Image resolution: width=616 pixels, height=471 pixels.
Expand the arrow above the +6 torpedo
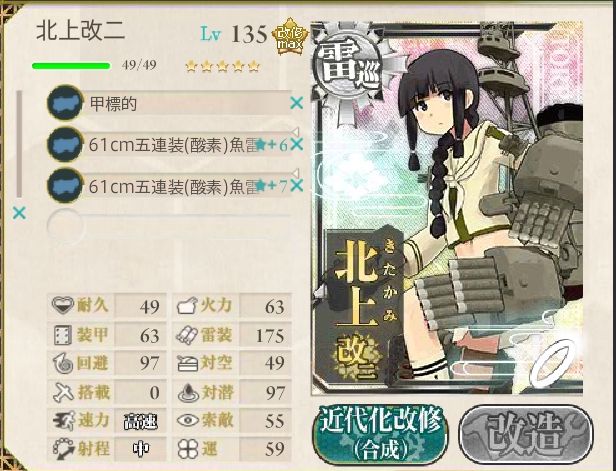[x=296, y=131]
